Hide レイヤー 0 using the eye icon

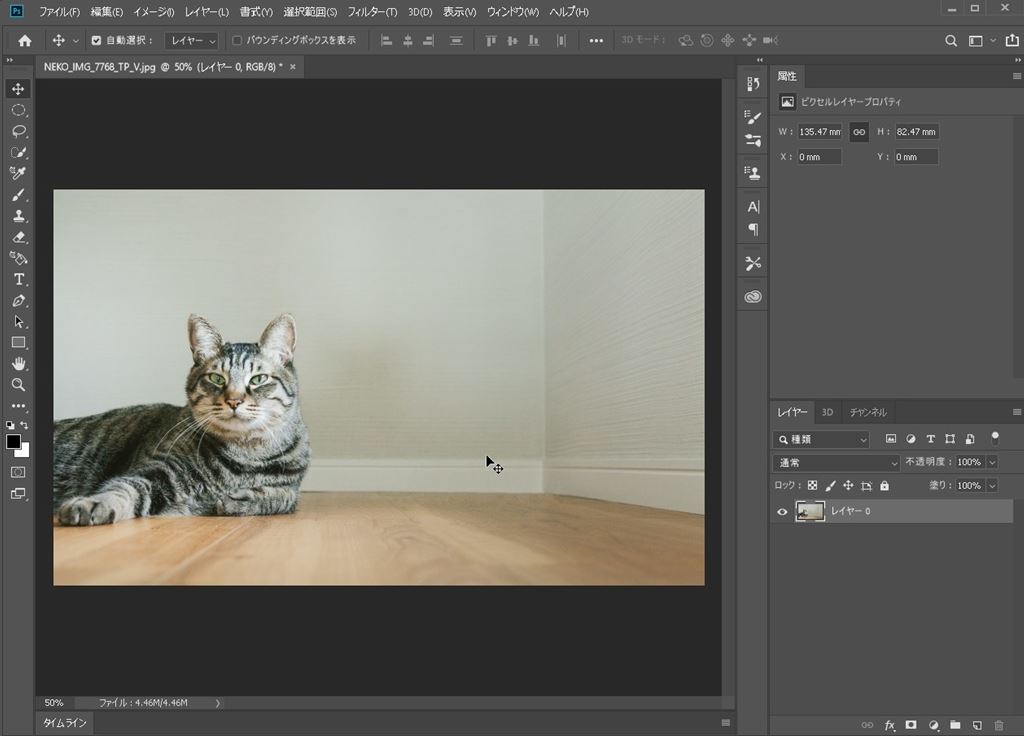[782, 512]
